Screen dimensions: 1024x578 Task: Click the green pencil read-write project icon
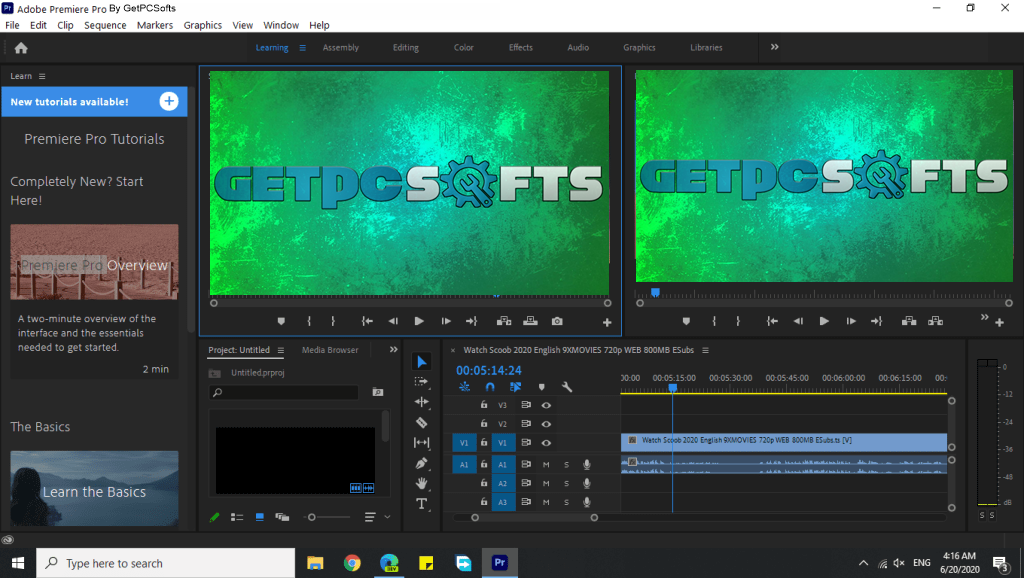point(214,517)
